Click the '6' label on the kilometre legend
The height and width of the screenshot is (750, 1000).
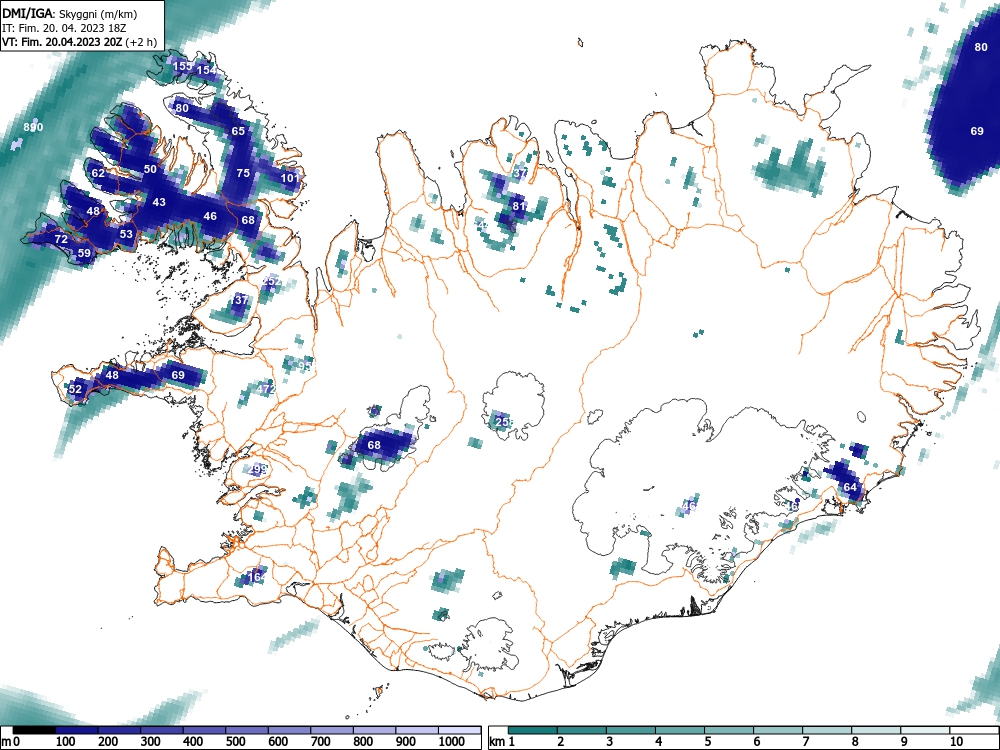click(756, 742)
